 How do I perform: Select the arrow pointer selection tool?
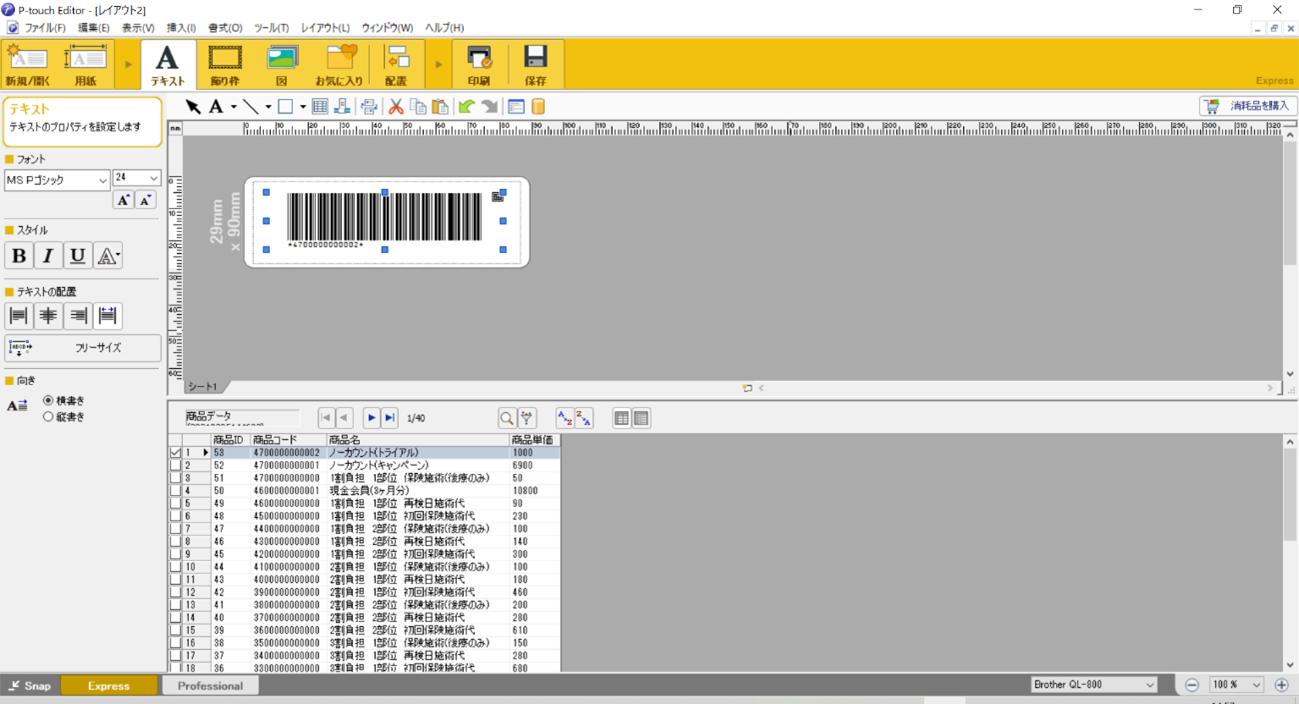pos(193,107)
